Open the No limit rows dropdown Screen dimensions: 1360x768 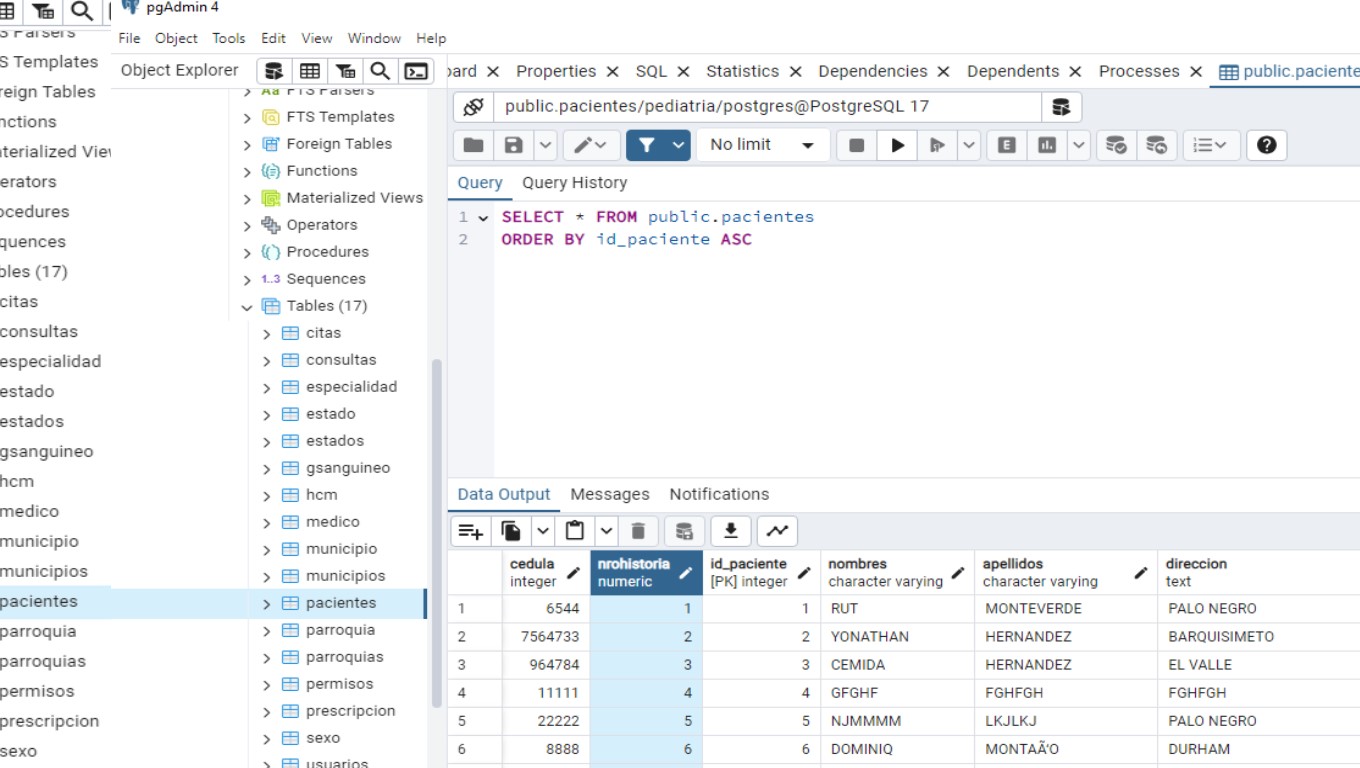[x=763, y=145]
